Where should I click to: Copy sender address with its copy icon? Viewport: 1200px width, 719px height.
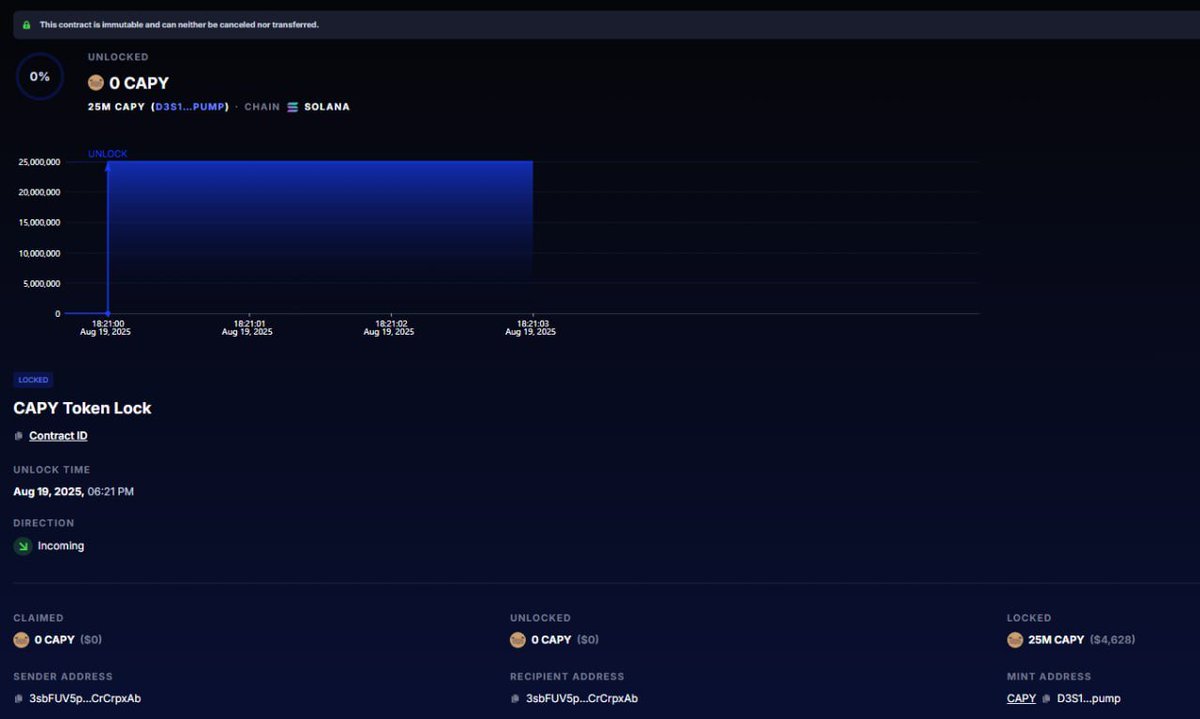pyautogui.click(x=19, y=699)
